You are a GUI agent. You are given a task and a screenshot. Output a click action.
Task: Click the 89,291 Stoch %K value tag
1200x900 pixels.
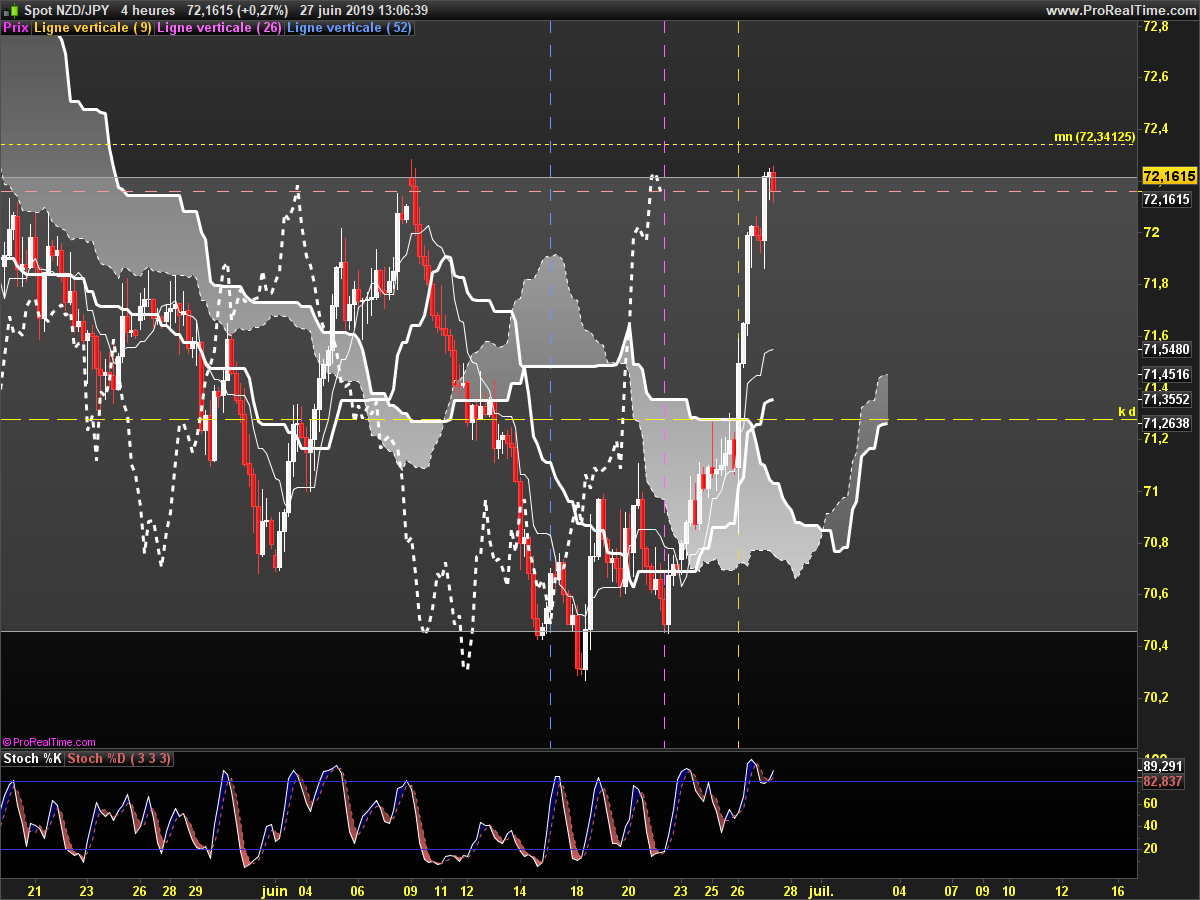point(1163,766)
